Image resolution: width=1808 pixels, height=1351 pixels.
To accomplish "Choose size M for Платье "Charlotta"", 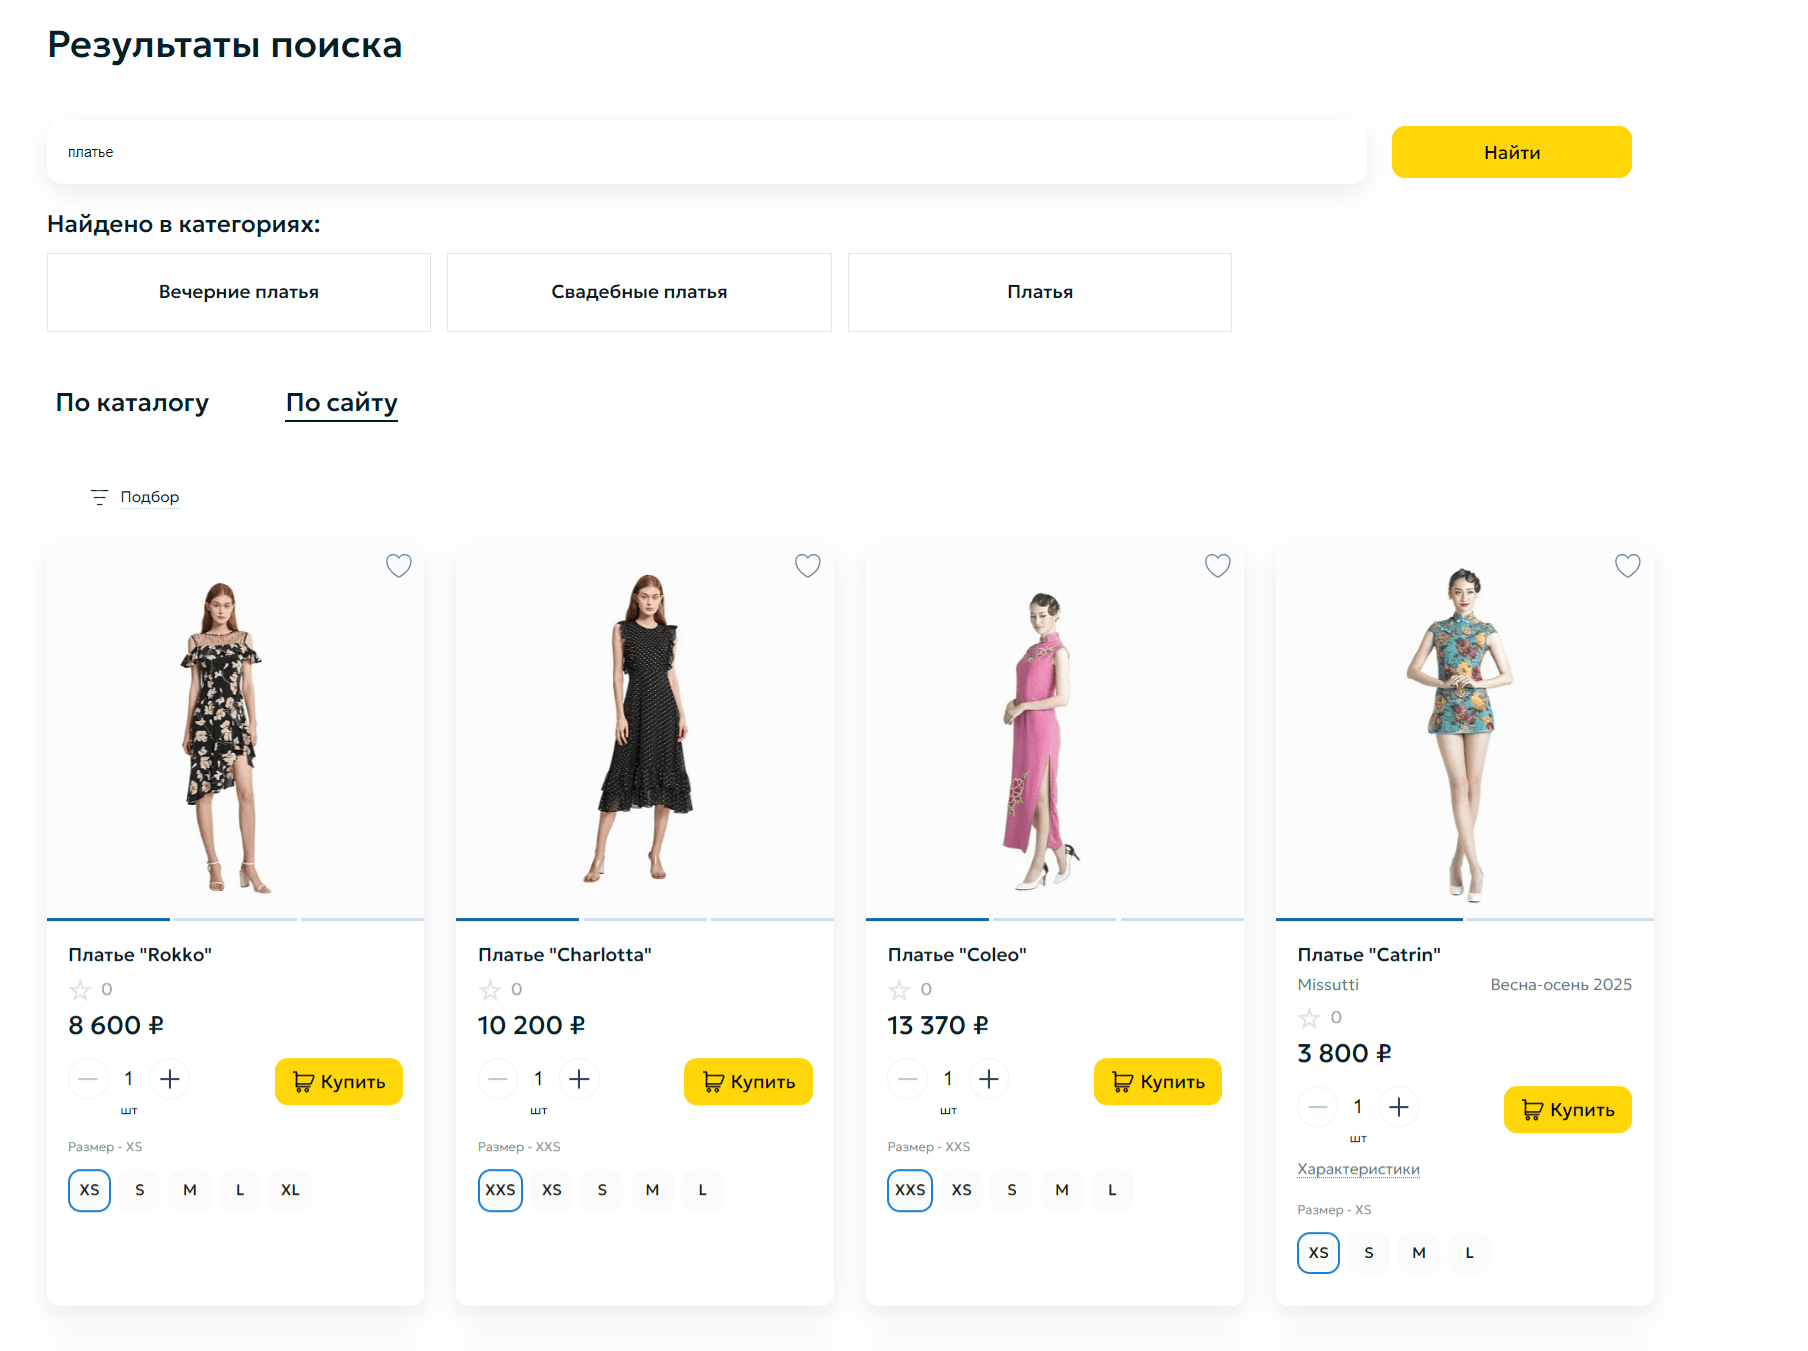I will coord(652,1190).
